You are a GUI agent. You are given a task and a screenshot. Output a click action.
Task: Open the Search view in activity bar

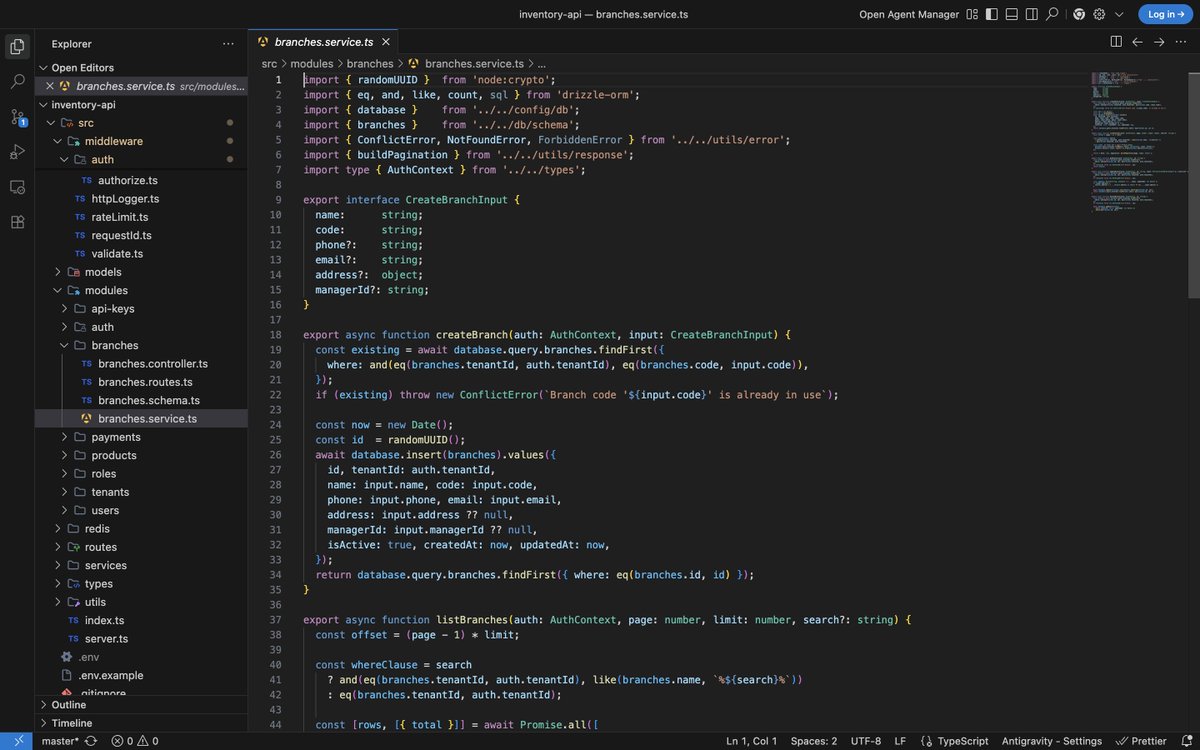(x=17, y=81)
